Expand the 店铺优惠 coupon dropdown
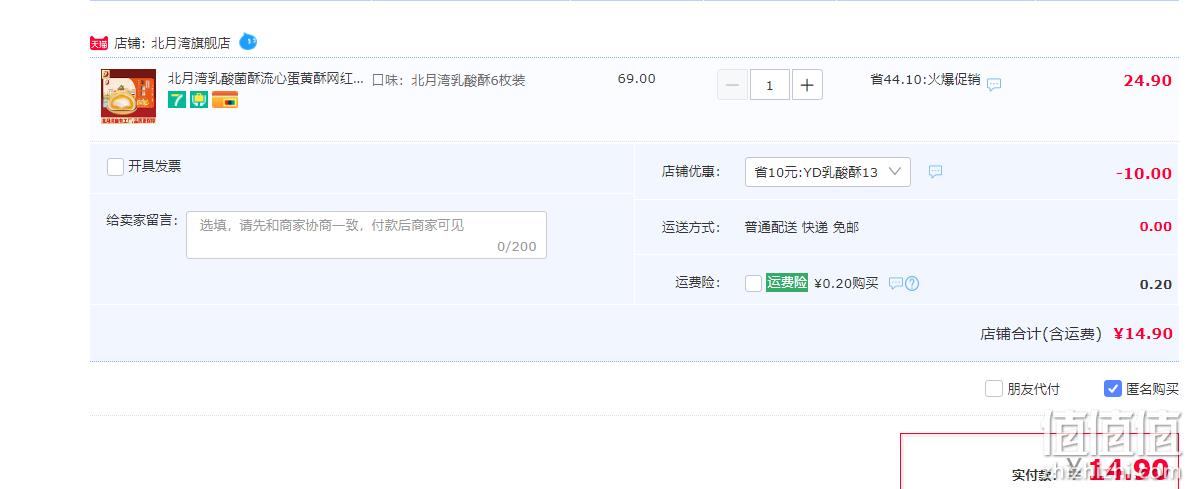This screenshot has height=489, width=1191. 827,172
